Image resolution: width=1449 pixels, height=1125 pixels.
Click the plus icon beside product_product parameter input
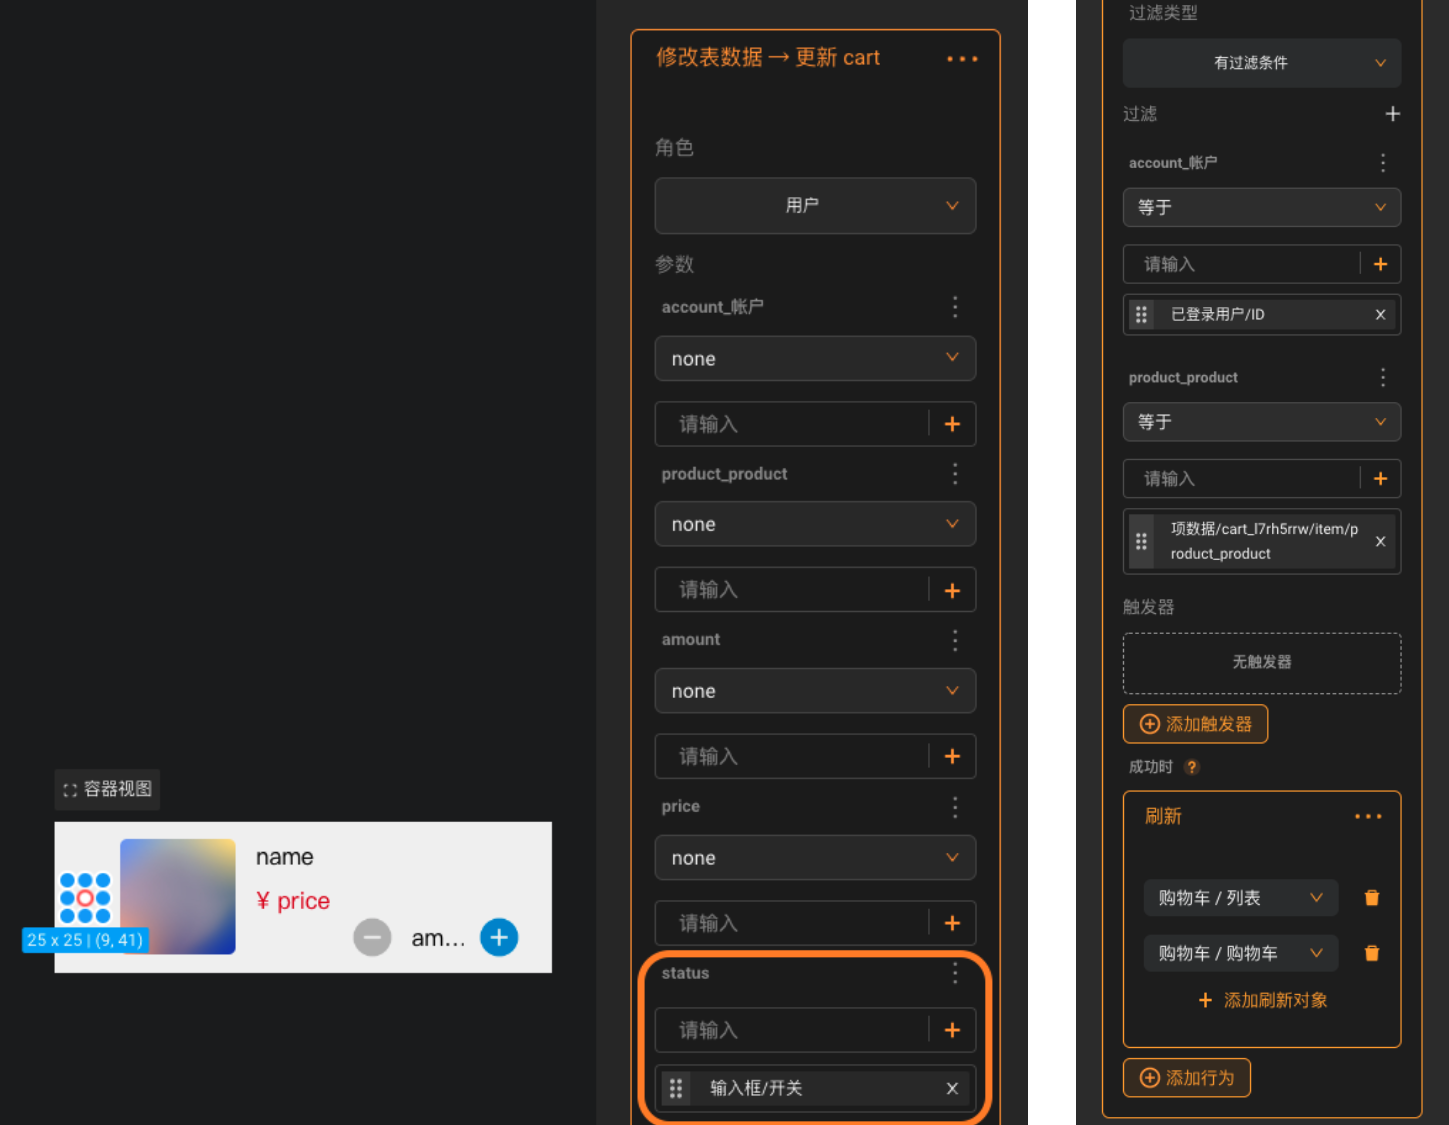pyautogui.click(x=952, y=590)
